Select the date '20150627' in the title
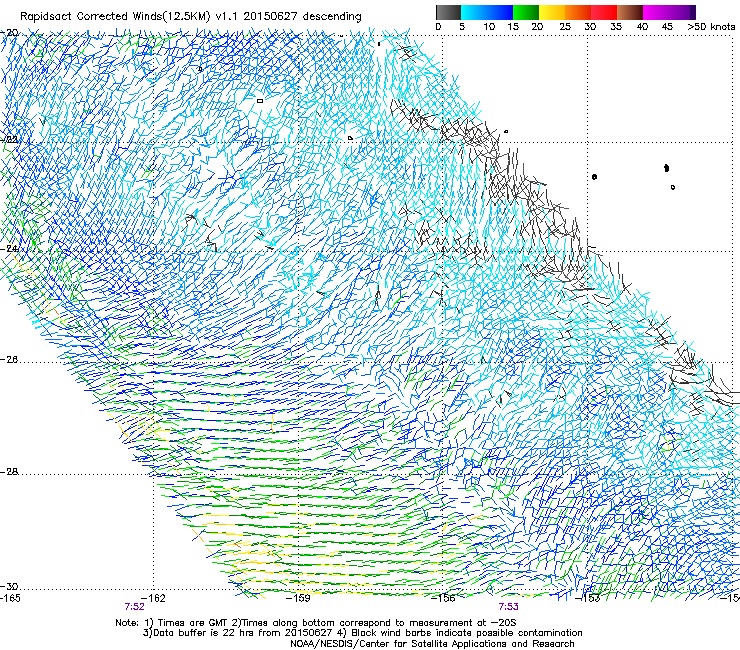 pos(270,17)
